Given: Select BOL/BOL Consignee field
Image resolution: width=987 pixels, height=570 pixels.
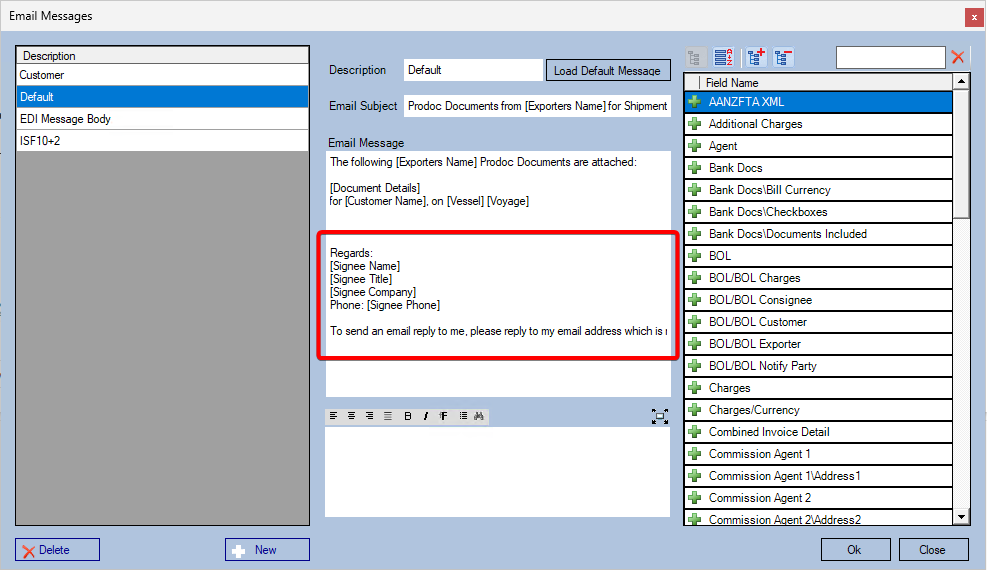Looking at the screenshot, I should [x=818, y=300].
